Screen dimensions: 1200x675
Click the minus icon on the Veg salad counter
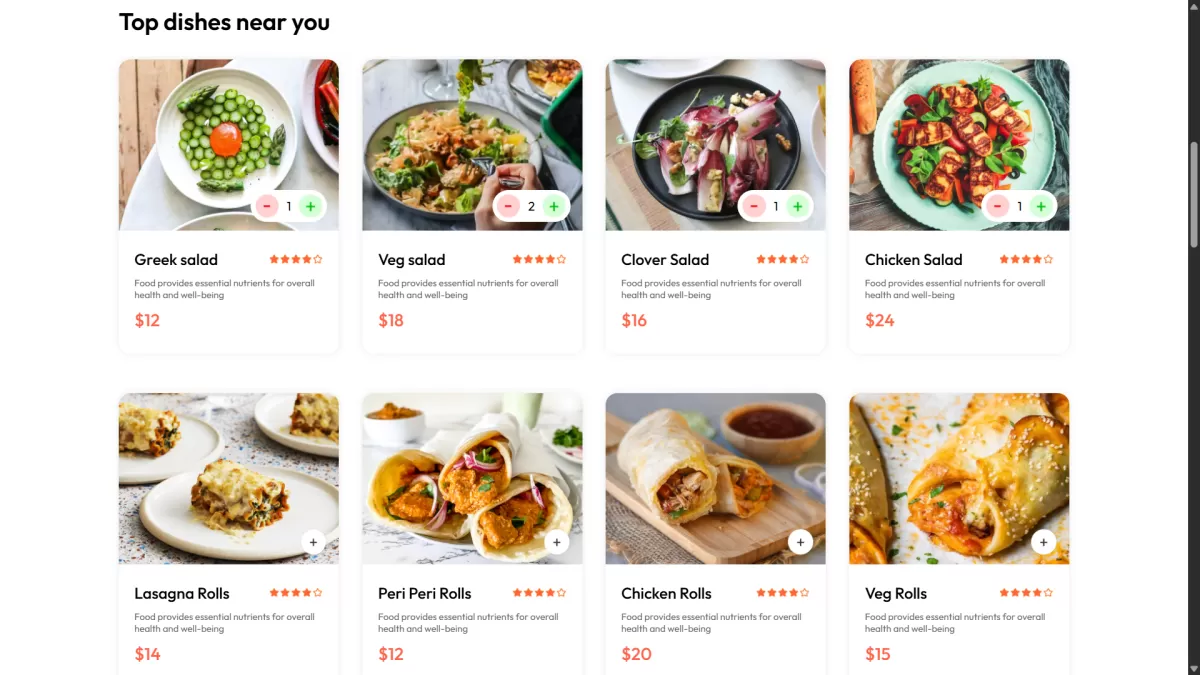[508, 206]
